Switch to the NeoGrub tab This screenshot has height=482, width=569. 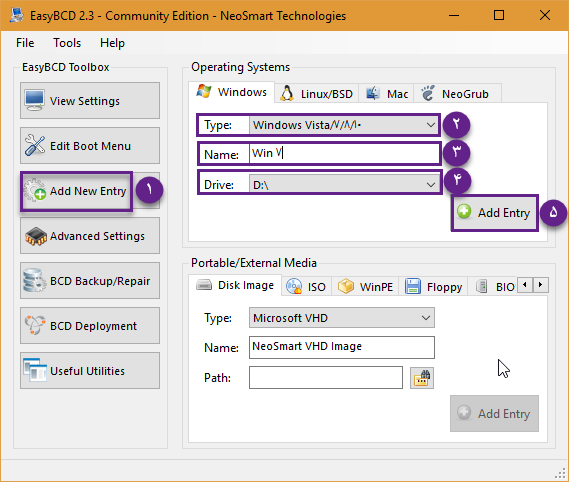pyautogui.click(x=457, y=94)
